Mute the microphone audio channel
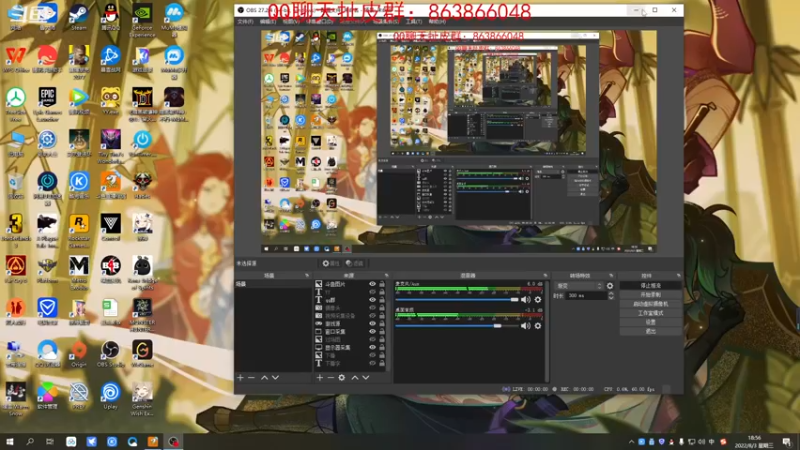Viewport: 800px width, 450px height. tap(526, 299)
